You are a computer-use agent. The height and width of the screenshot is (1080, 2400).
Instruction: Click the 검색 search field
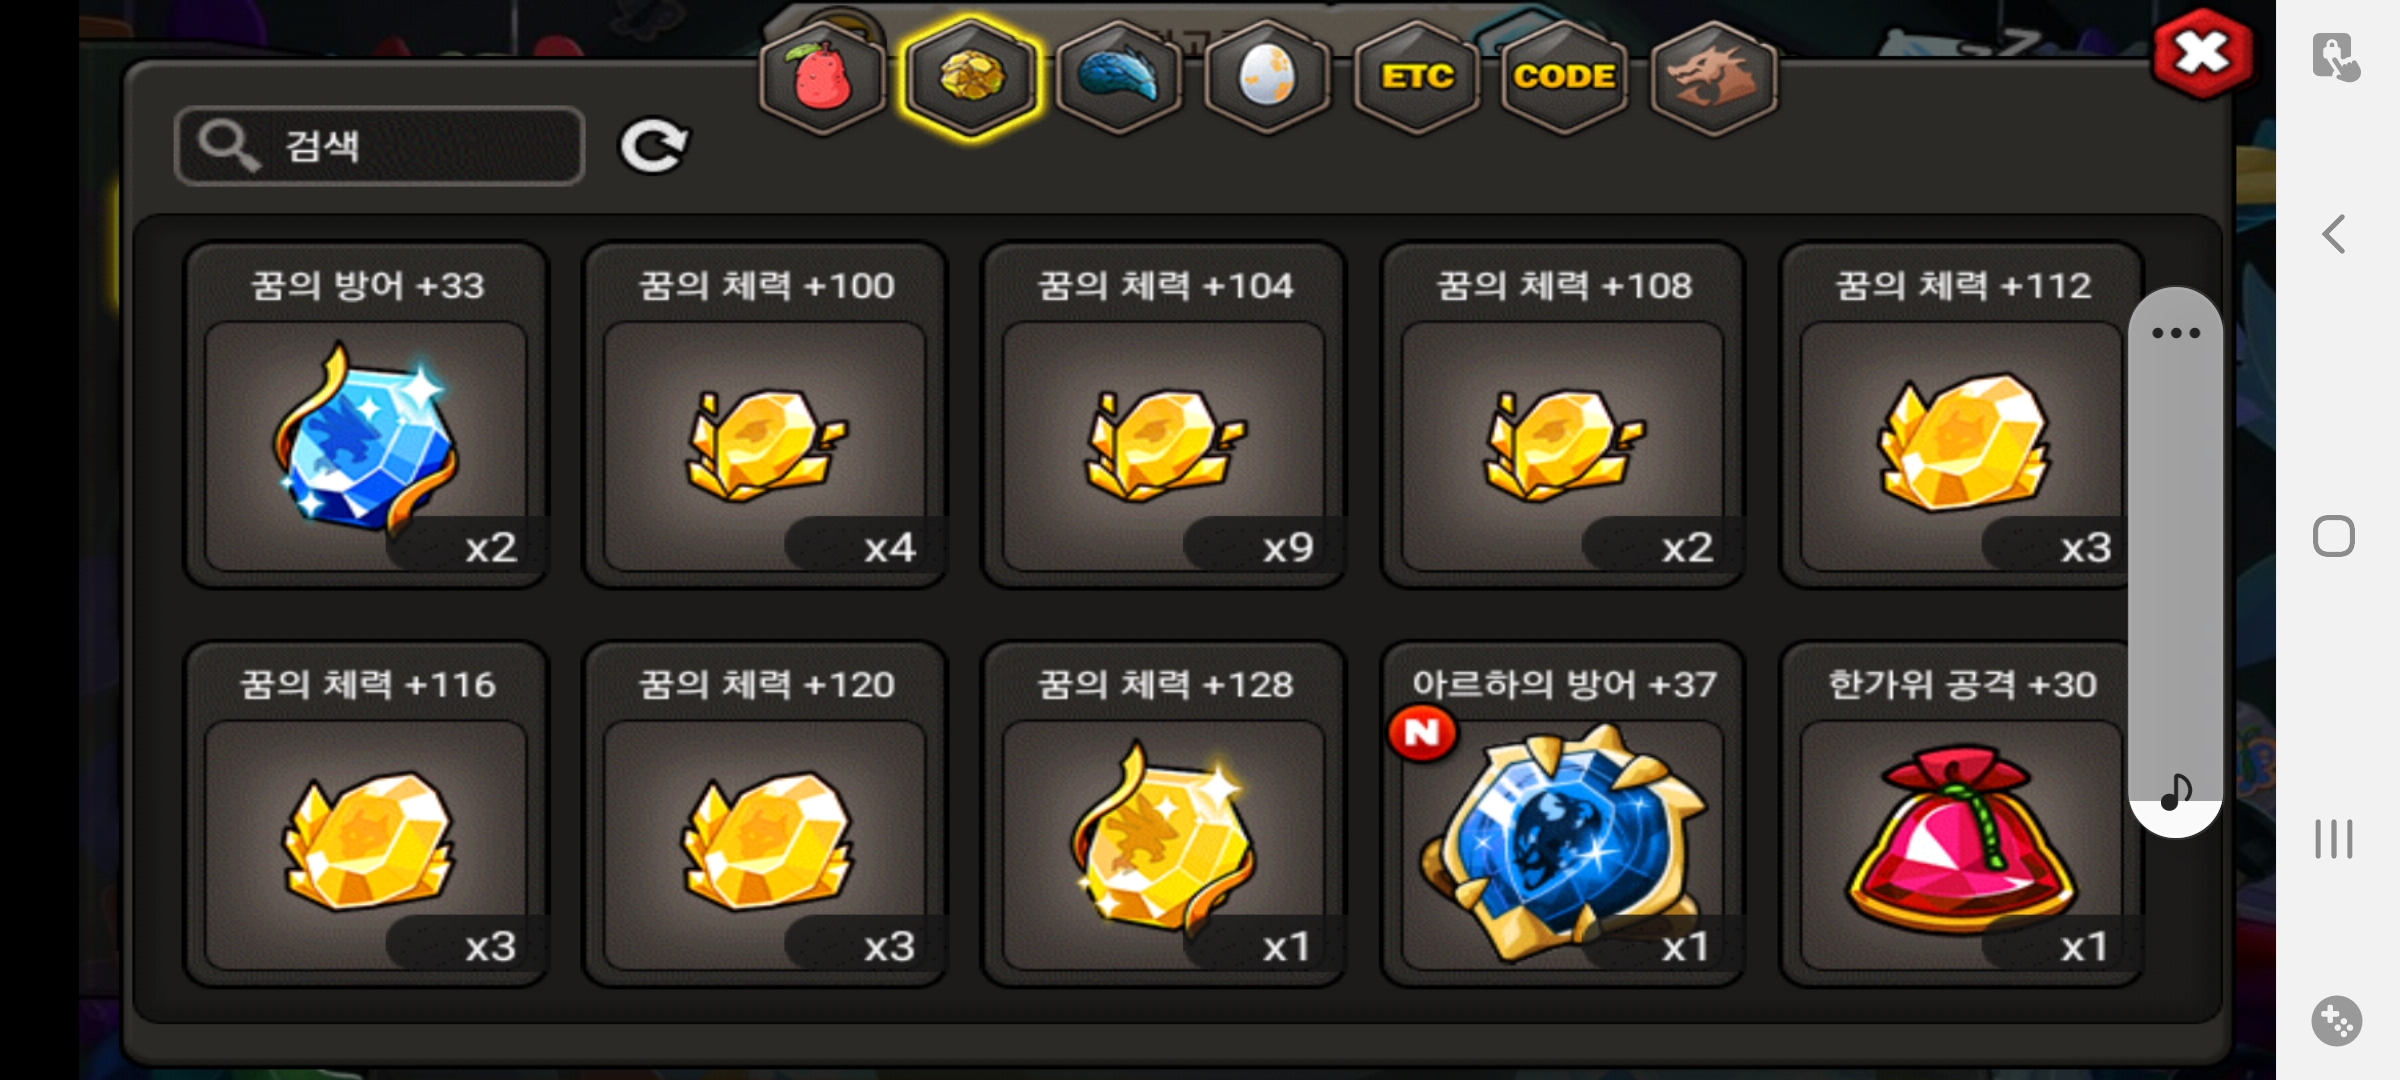tap(380, 146)
